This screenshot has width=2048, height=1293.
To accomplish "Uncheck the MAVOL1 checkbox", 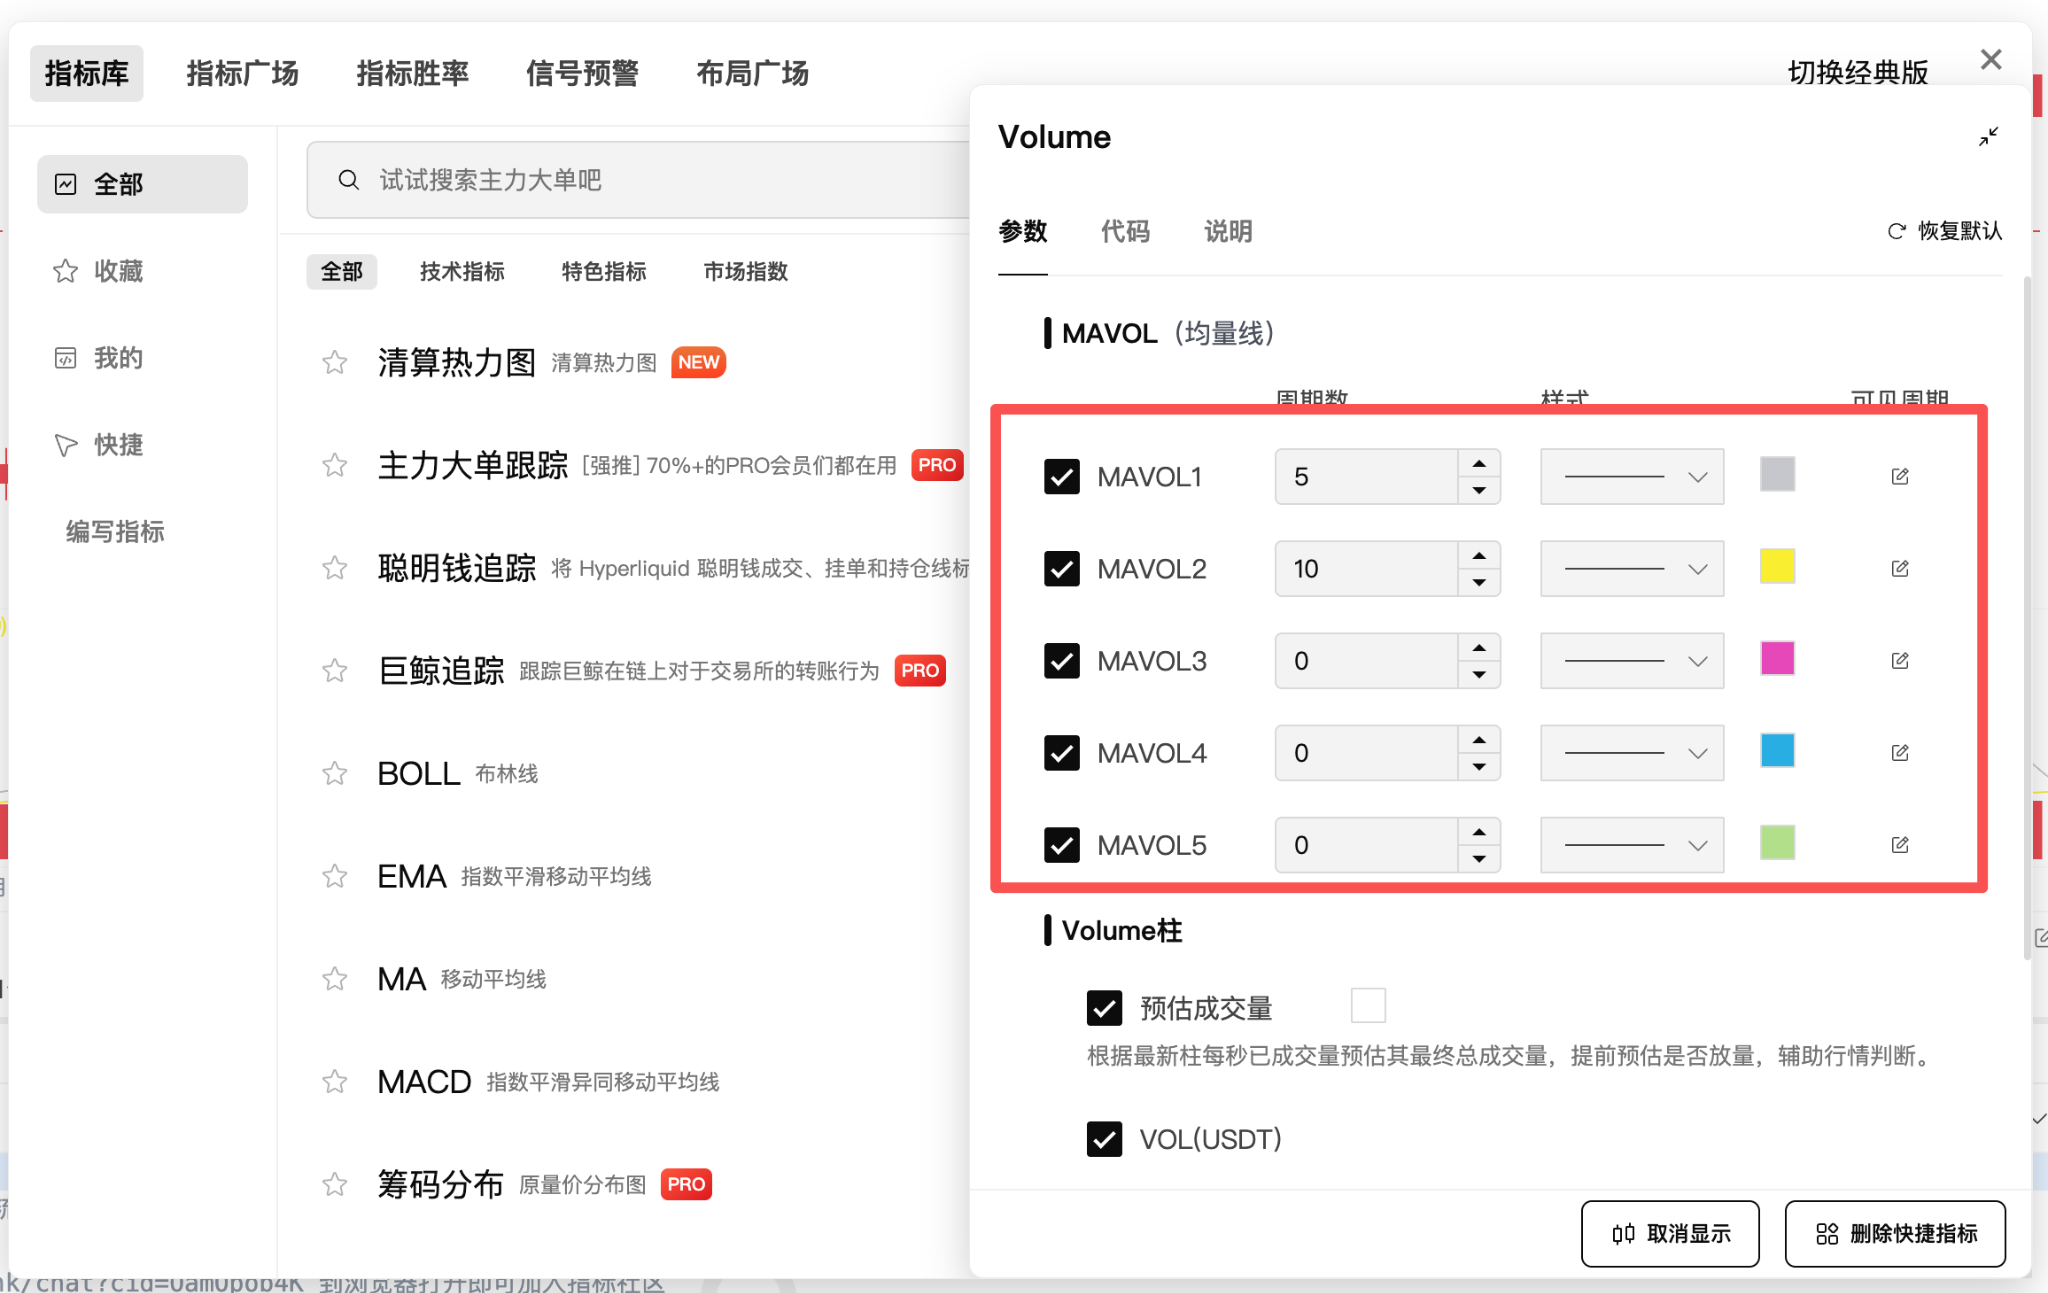I will click(1061, 476).
